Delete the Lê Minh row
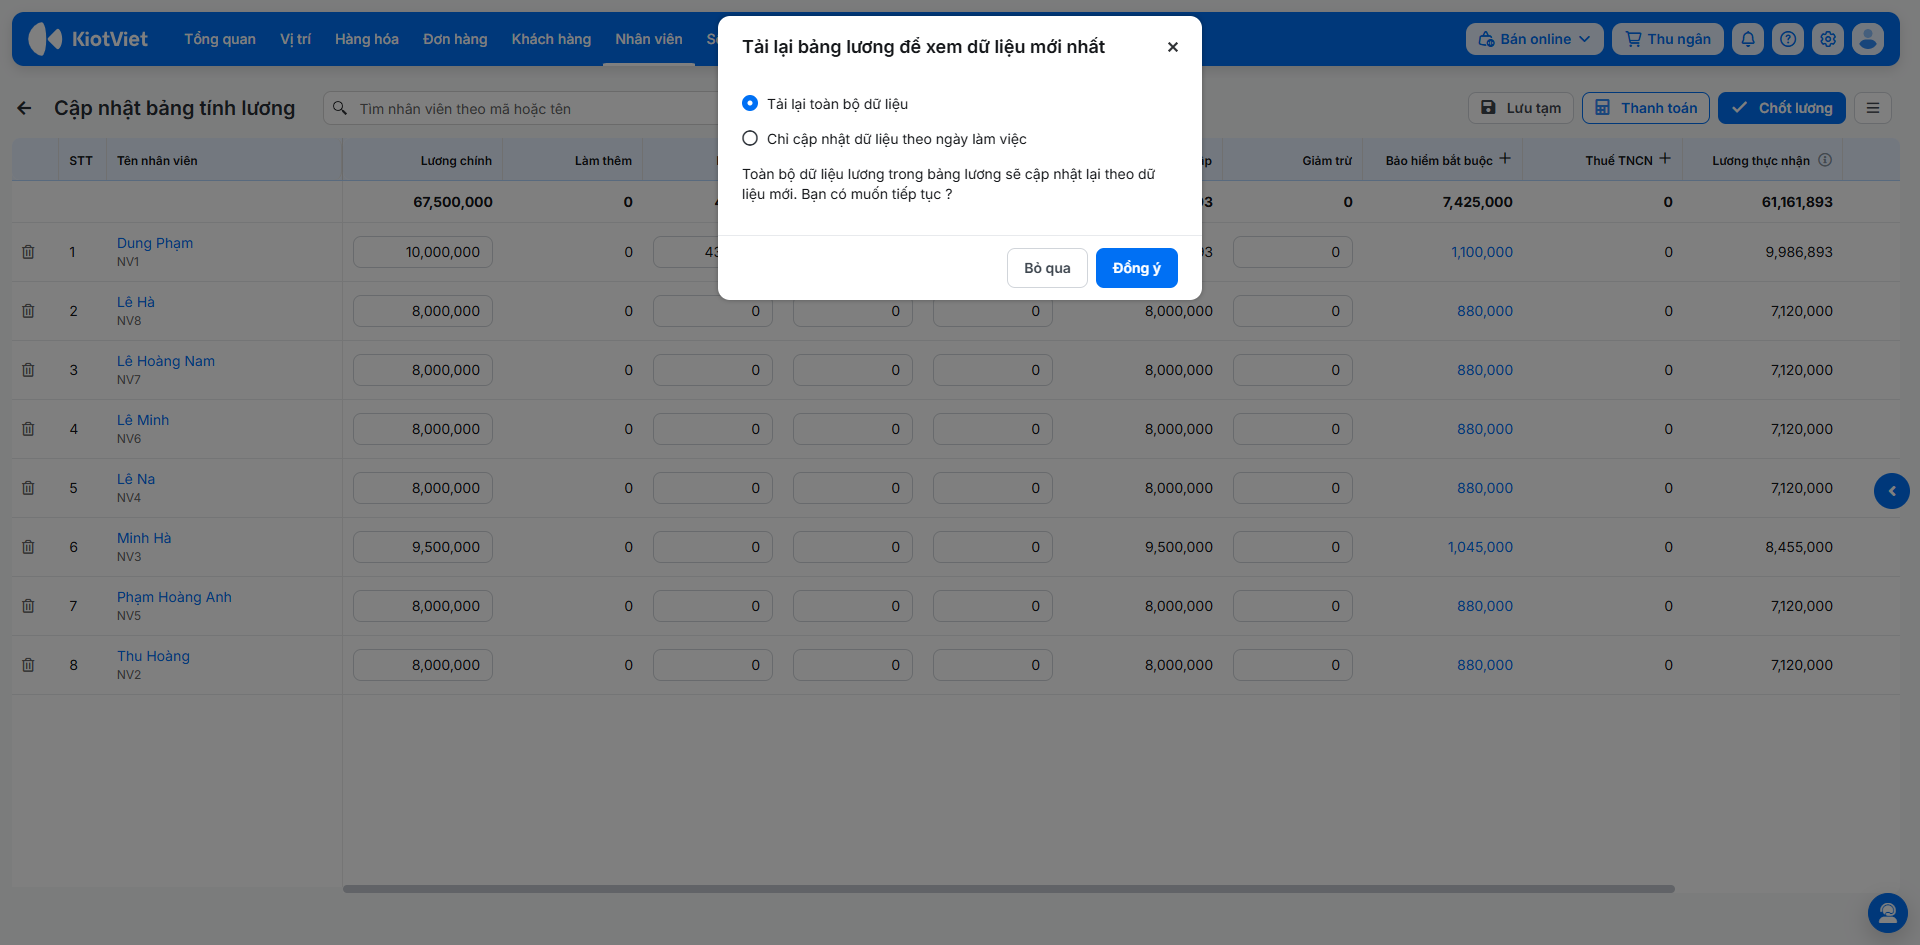Screen dimensions: 1920x945 point(28,429)
